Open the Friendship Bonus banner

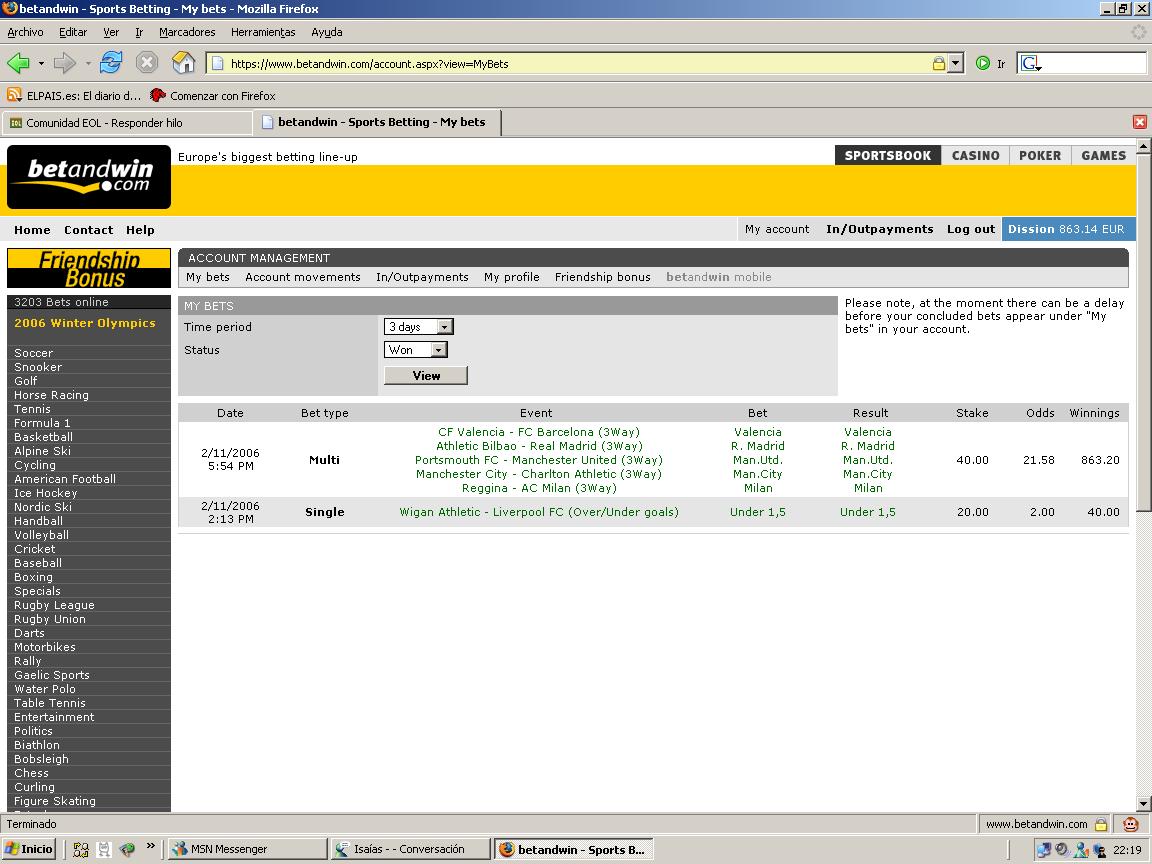[89, 268]
